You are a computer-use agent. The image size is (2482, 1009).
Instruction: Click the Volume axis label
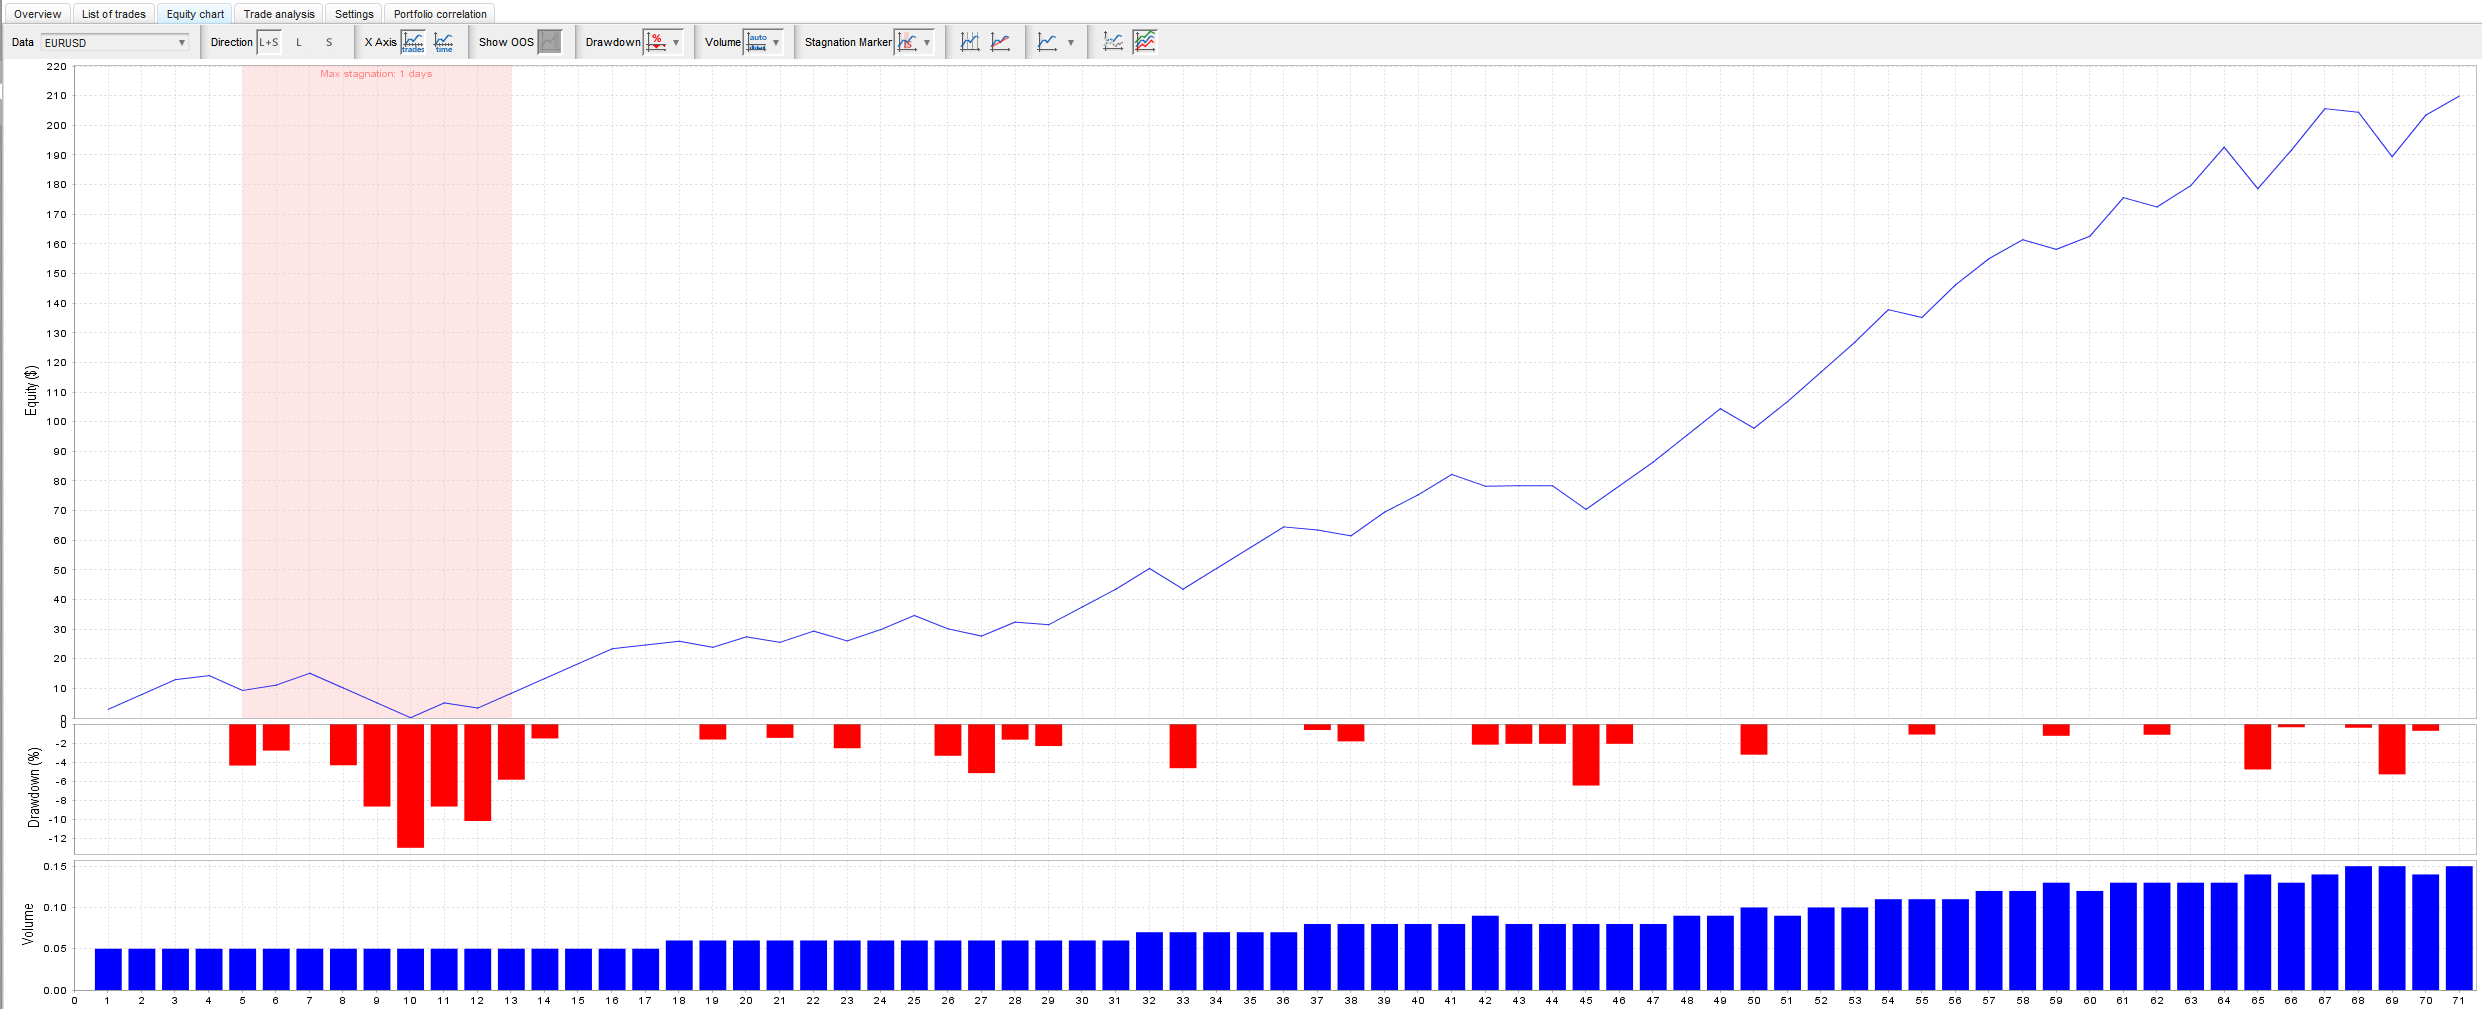[28, 924]
